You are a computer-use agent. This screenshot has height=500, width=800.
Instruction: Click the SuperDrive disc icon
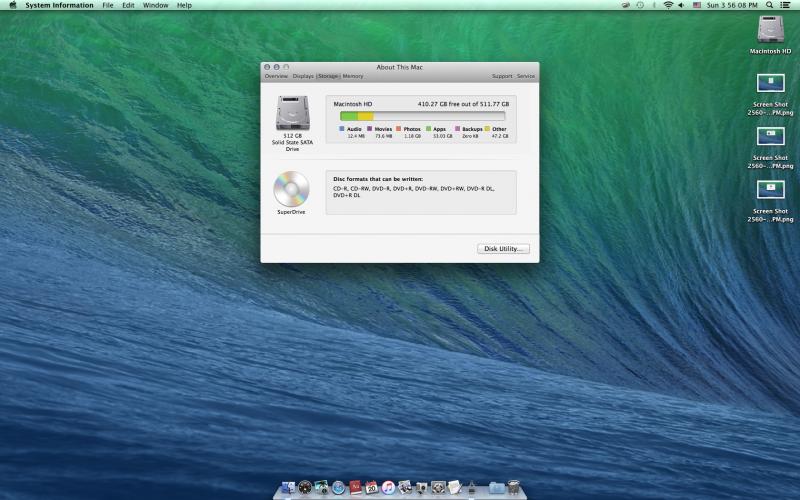pos(291,189)
